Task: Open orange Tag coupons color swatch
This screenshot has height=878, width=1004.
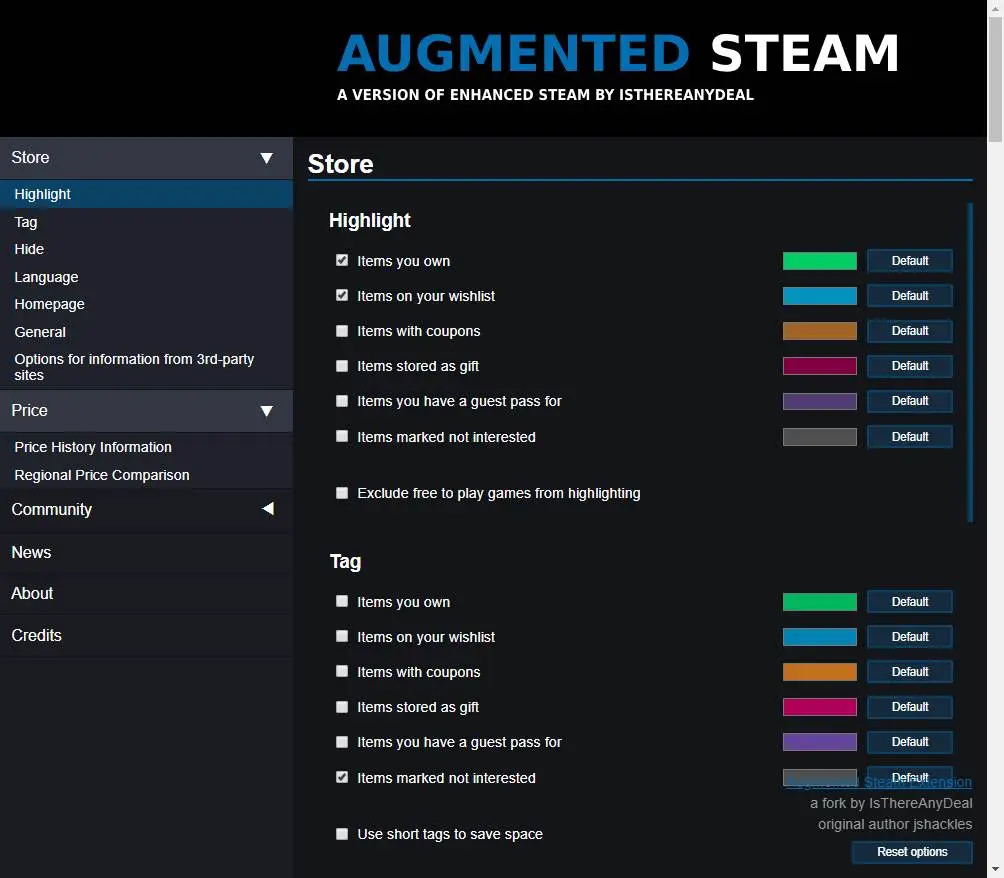Action: click(x=820, y=672)
